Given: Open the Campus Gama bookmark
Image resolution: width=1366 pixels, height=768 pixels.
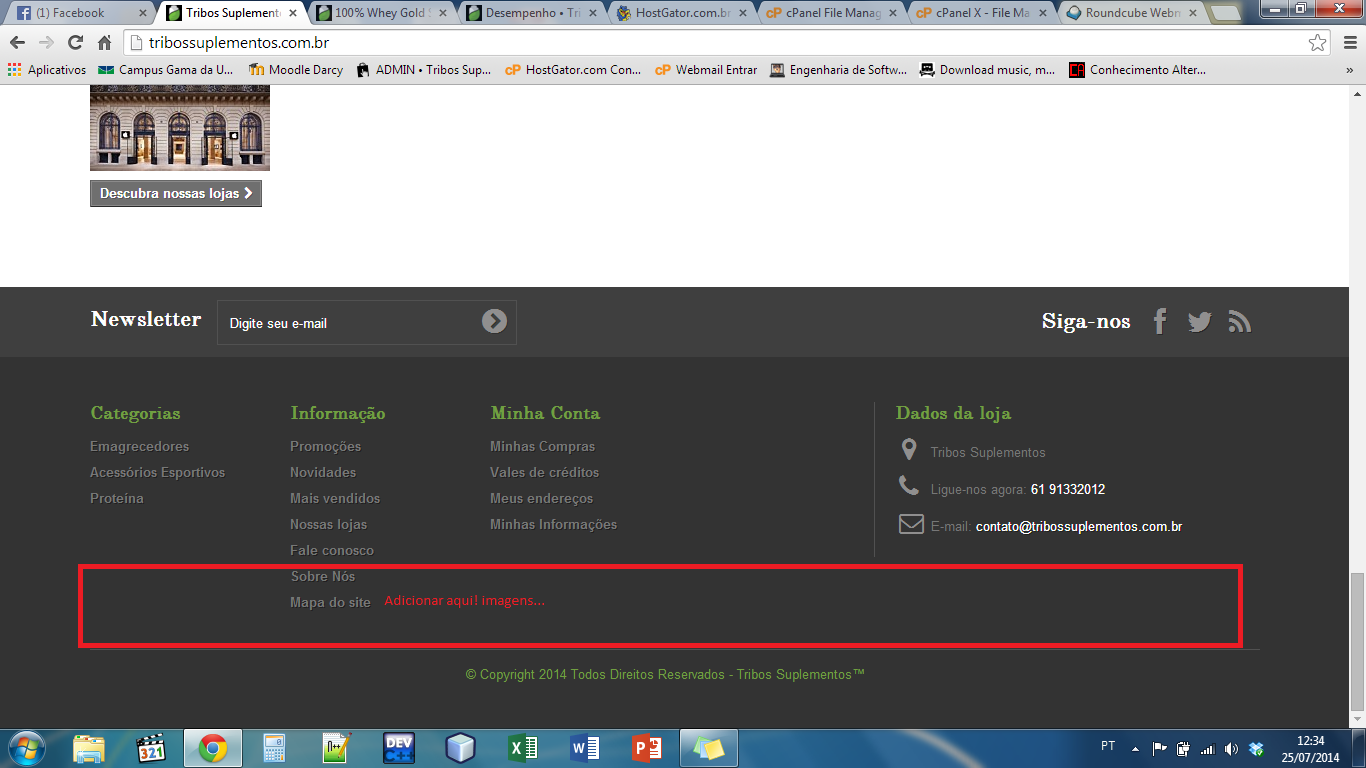Looking at the screenshot, I should tap(165, 70).
